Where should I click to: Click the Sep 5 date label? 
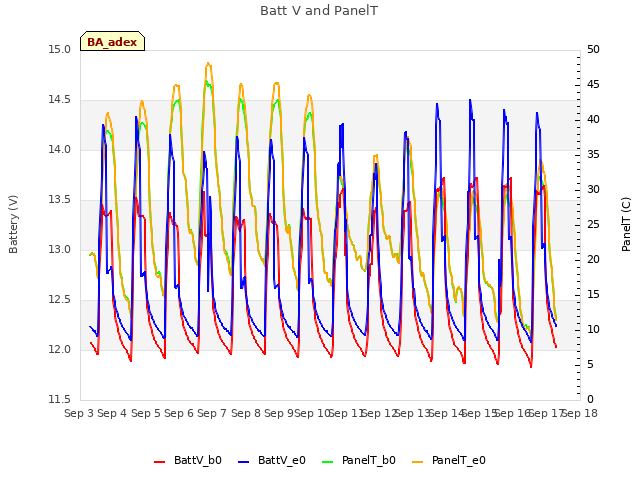tap(146, 413)
